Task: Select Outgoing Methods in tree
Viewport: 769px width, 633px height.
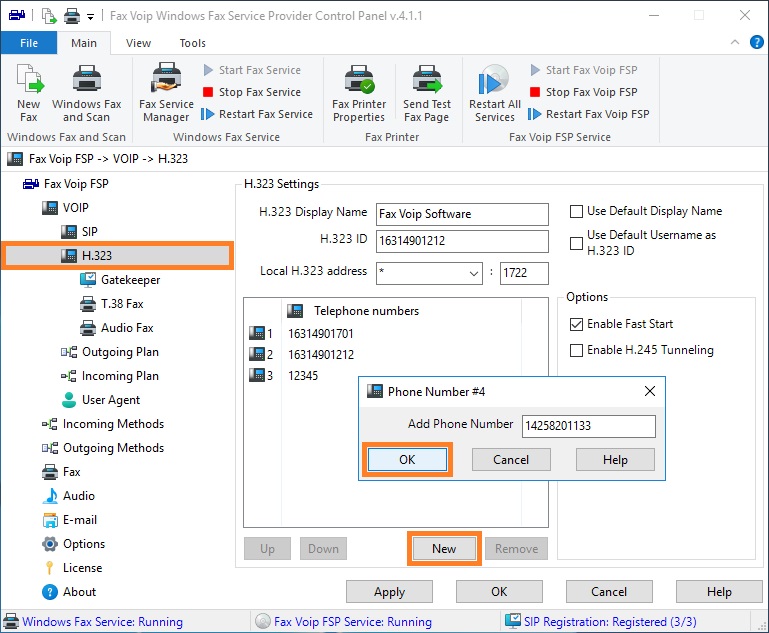Action: coord(103,448)
